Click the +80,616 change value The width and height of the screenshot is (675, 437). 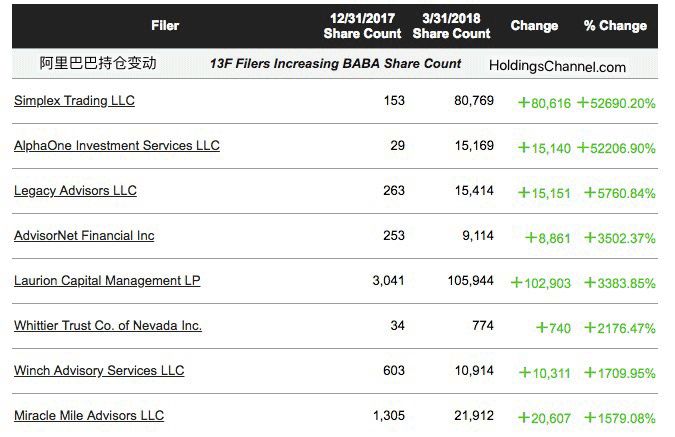(544, 103)
